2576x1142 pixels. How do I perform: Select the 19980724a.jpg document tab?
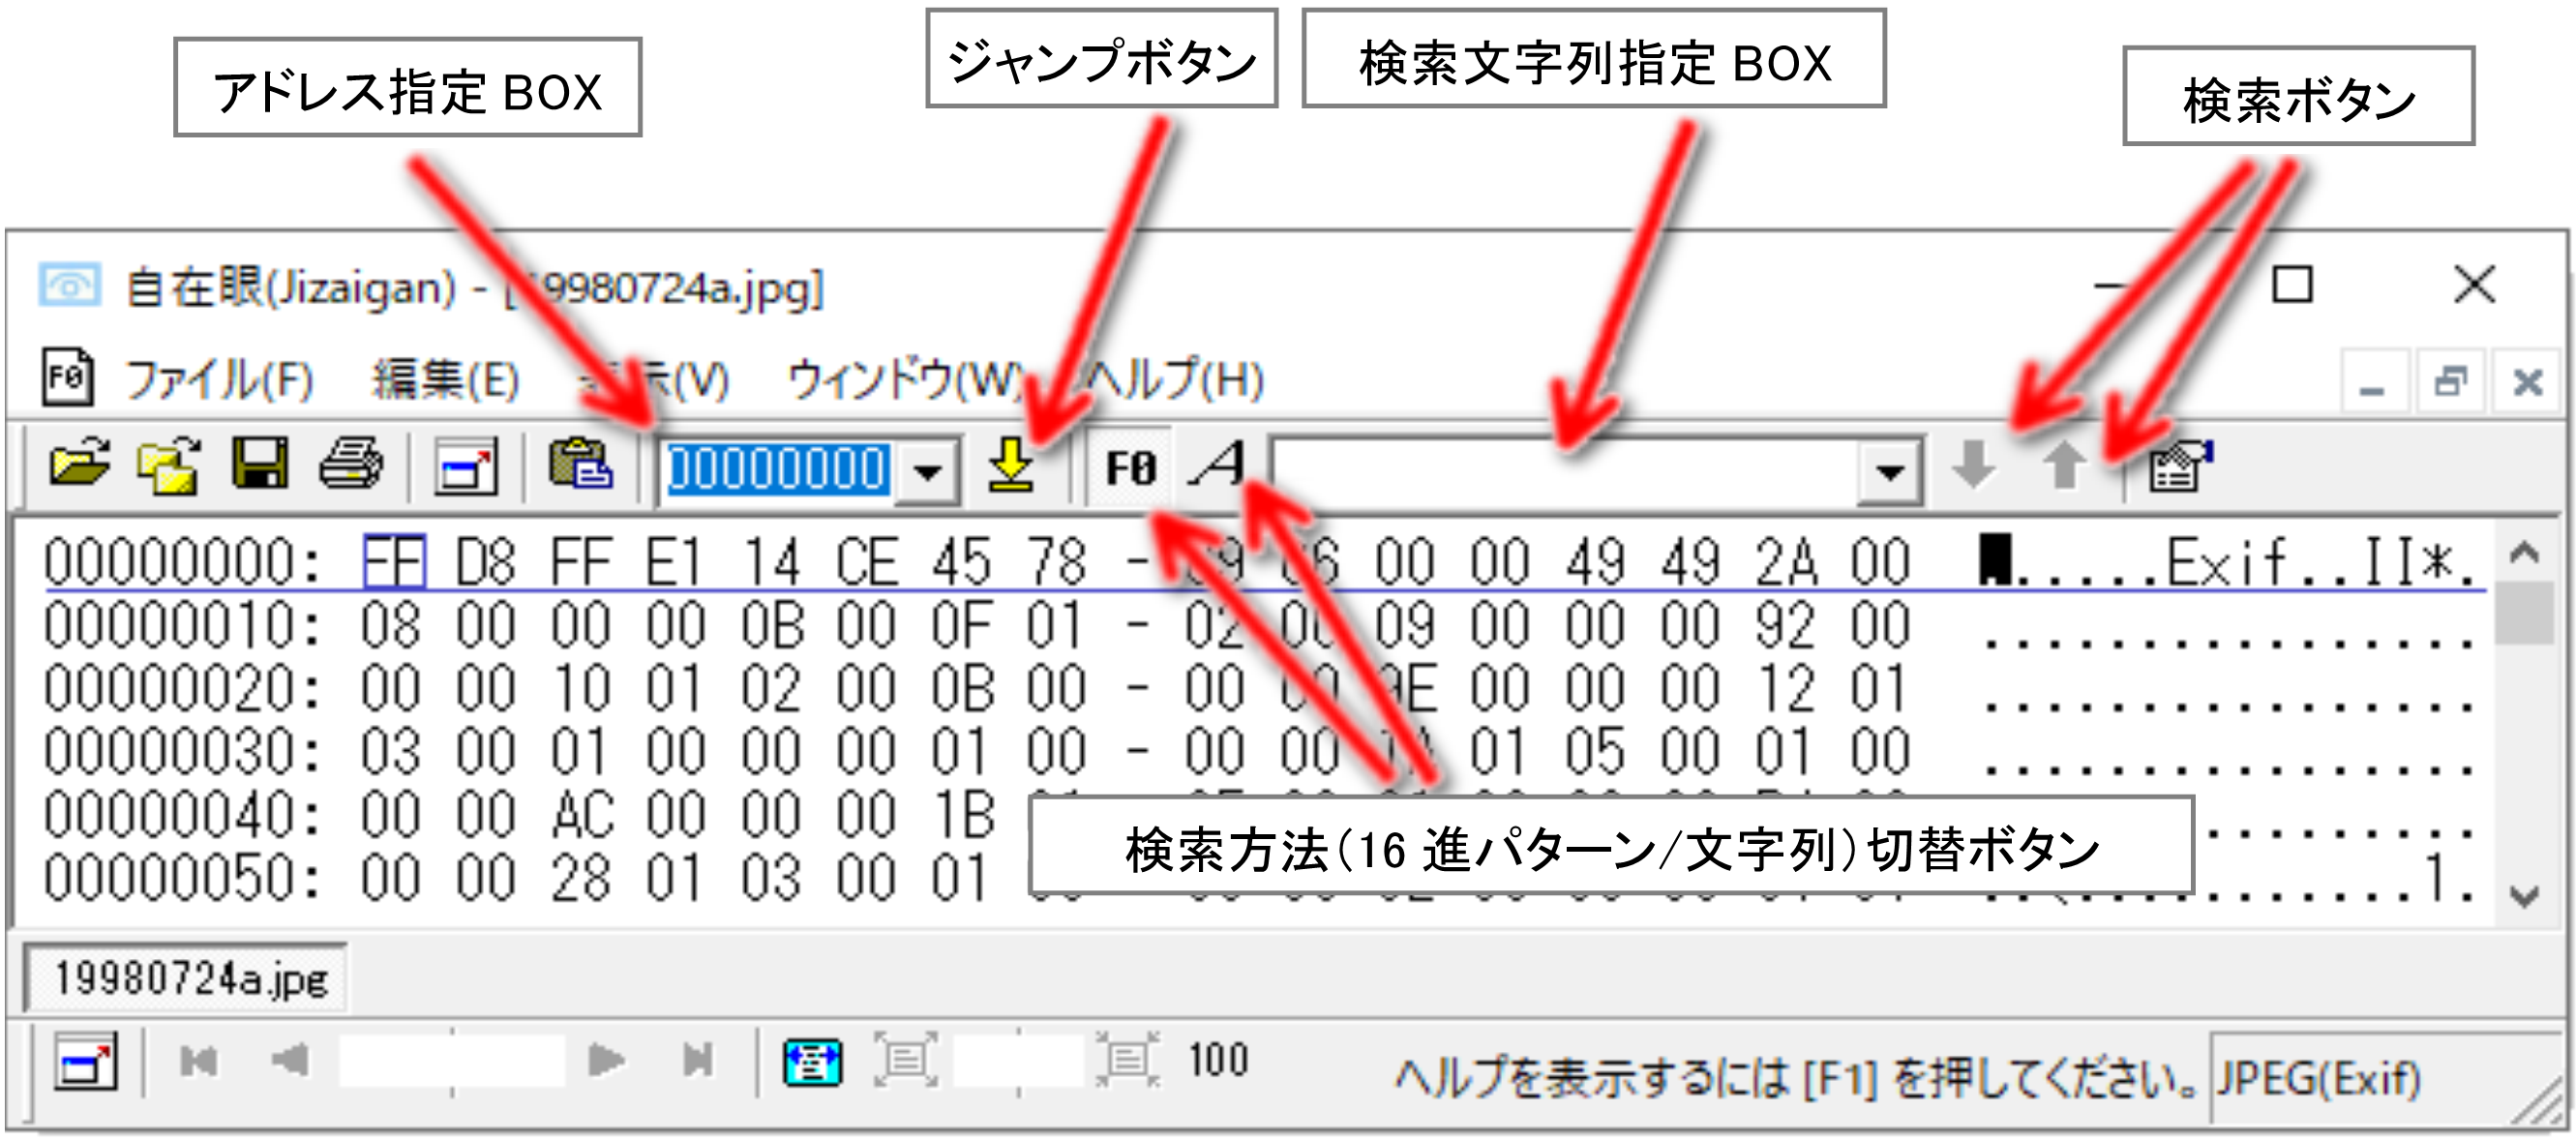188,978
